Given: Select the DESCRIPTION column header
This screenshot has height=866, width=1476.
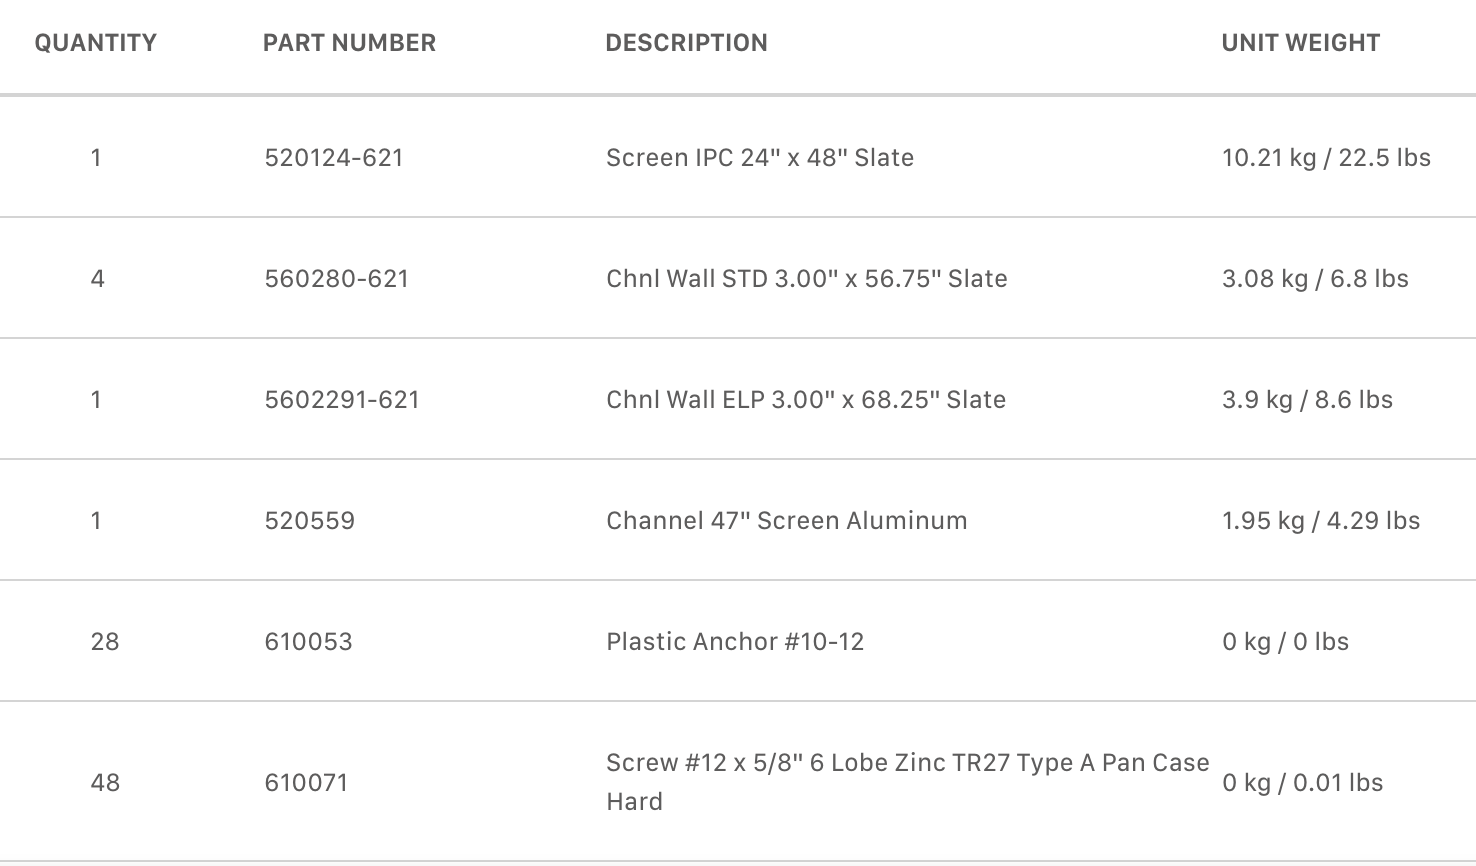Looking at the screenshot, I should pos(686,43).
